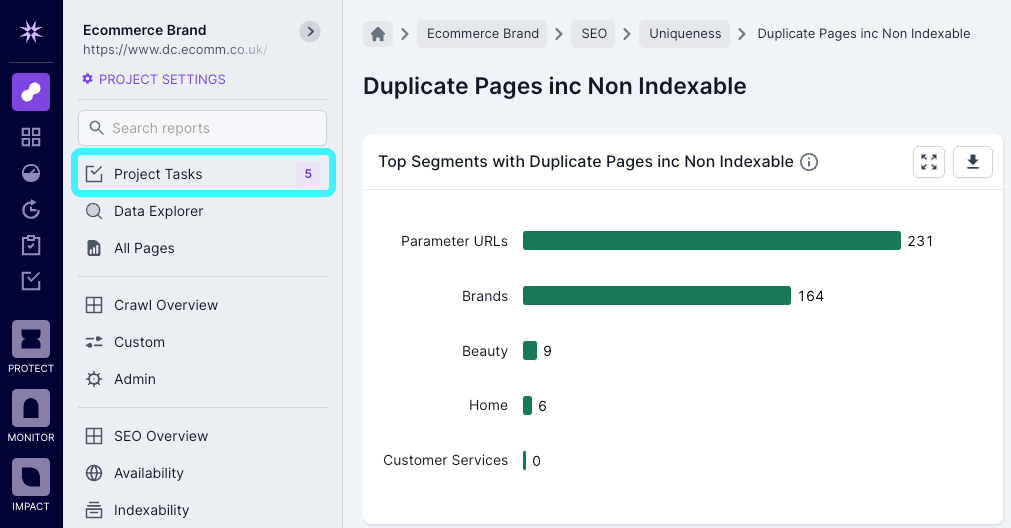Click the Parameter URLs bar
This screenshot has height=528, width=1011.
[712, 240]
